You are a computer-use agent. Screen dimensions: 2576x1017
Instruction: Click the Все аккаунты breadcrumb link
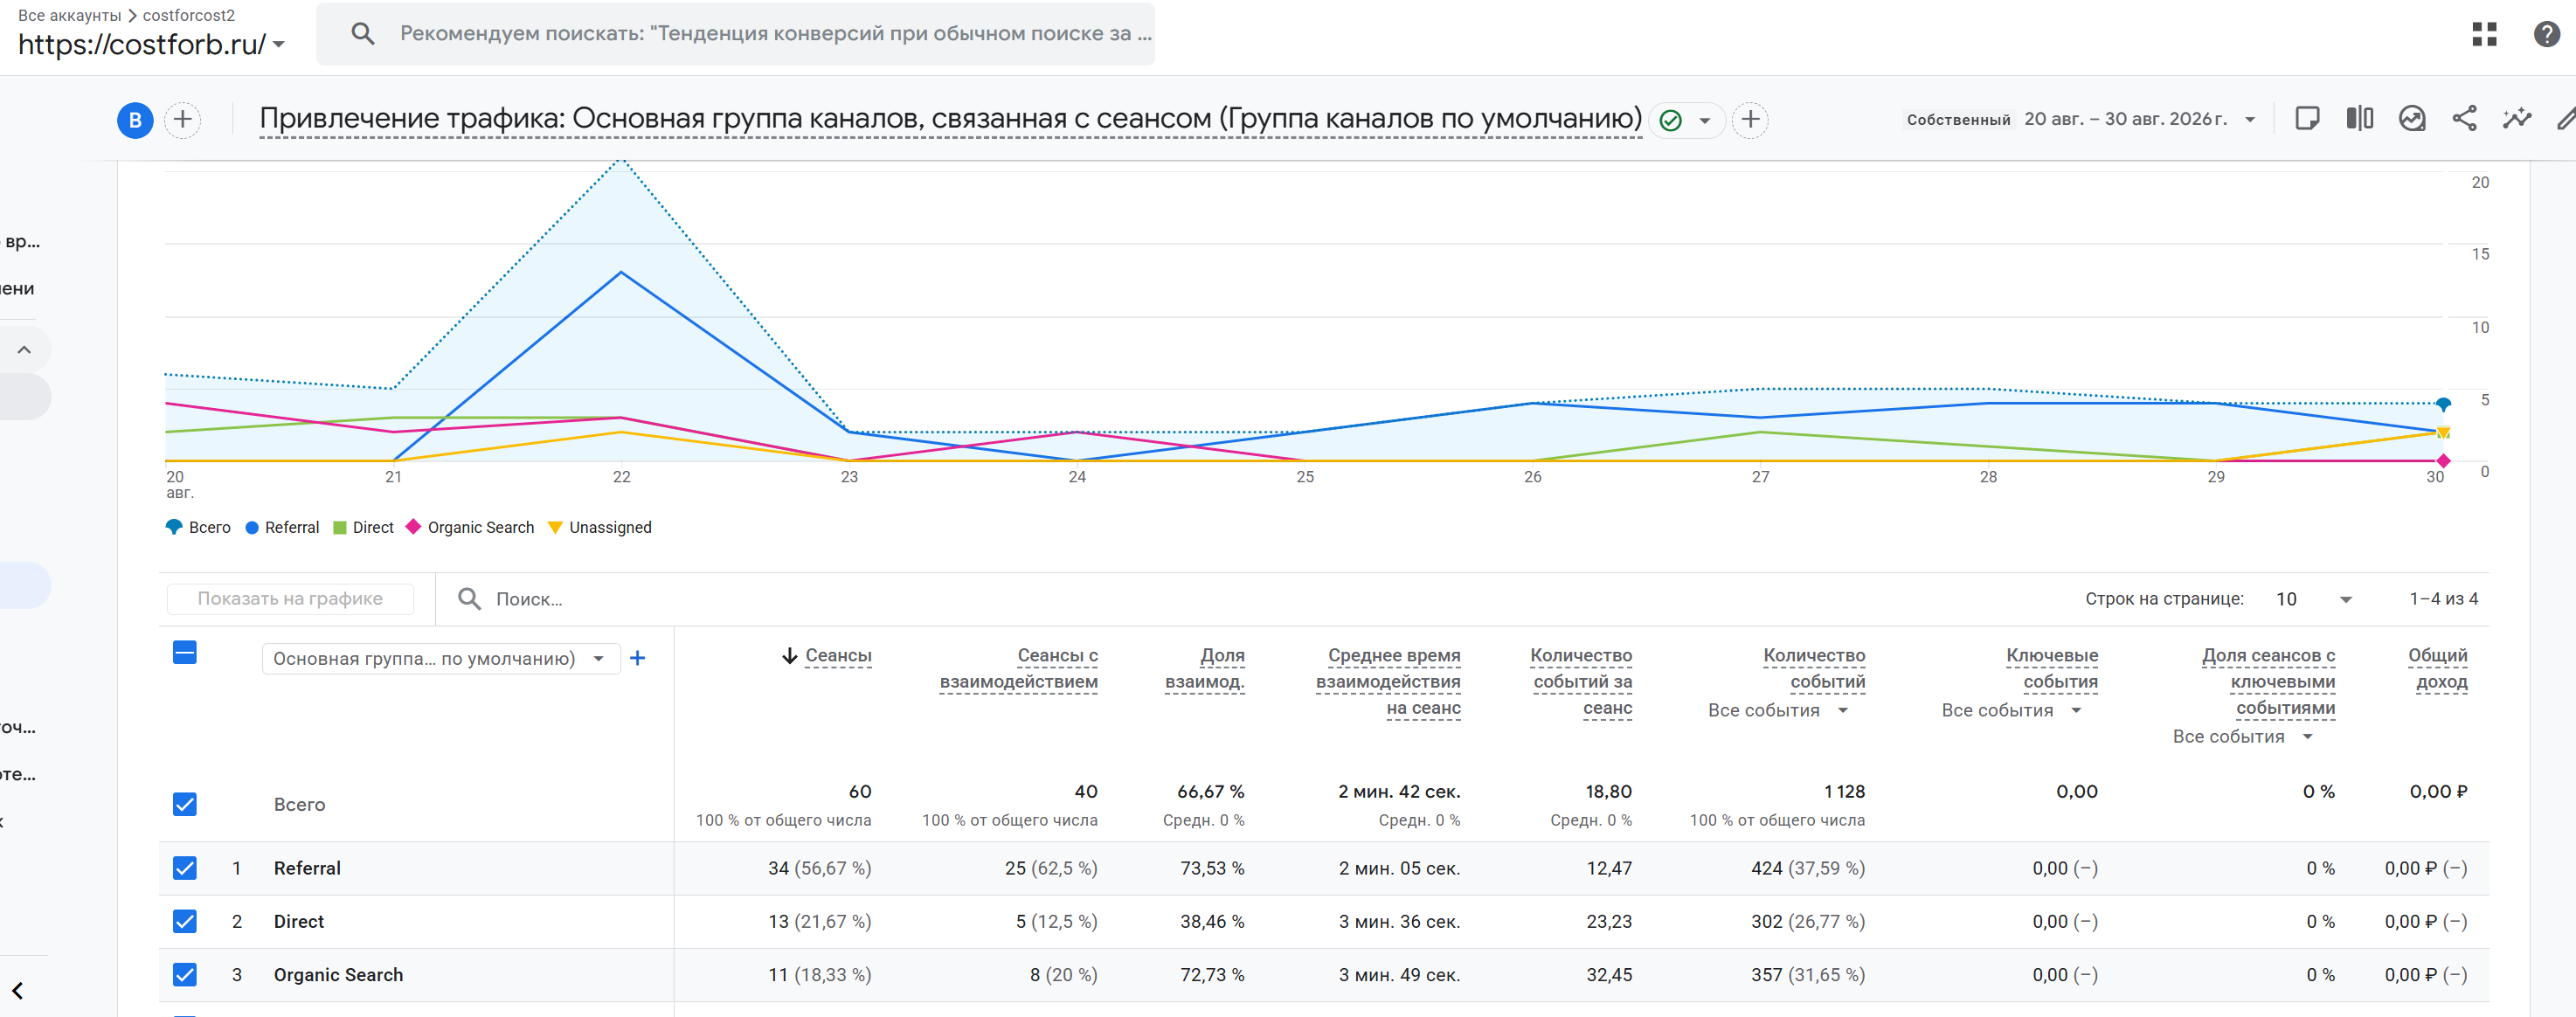click(69, 15)
